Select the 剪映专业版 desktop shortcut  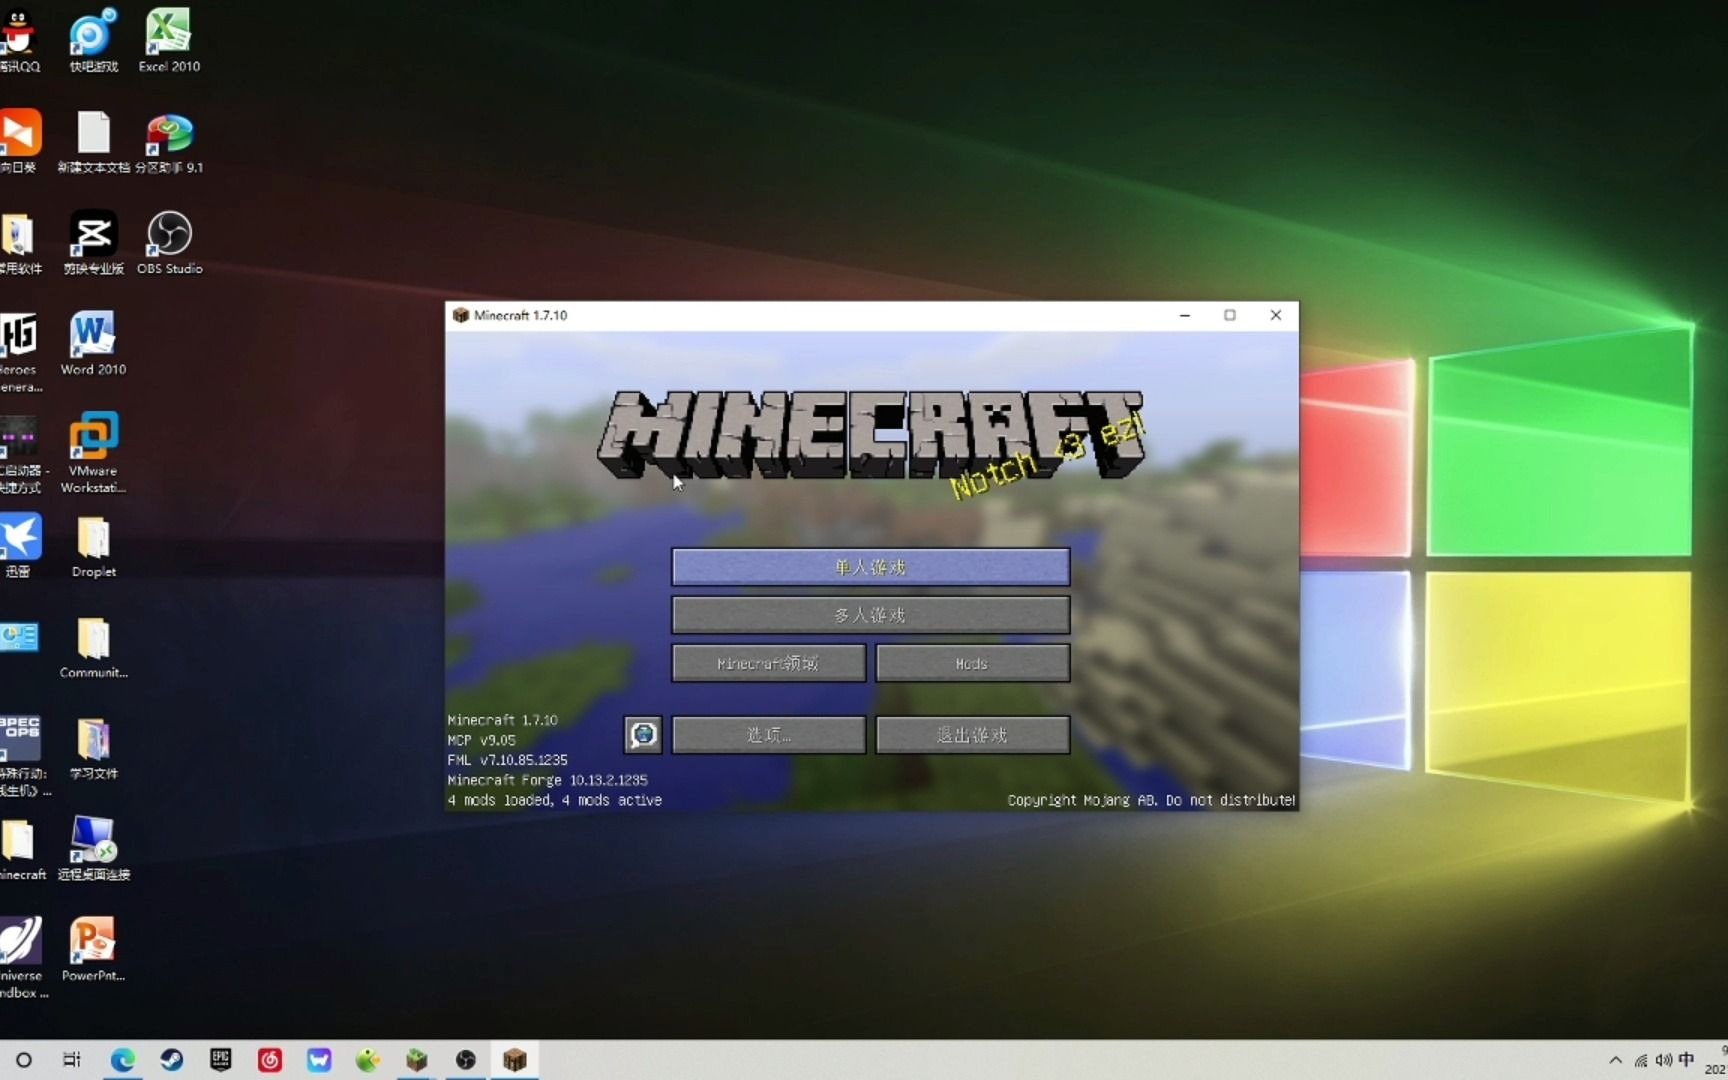93,243
